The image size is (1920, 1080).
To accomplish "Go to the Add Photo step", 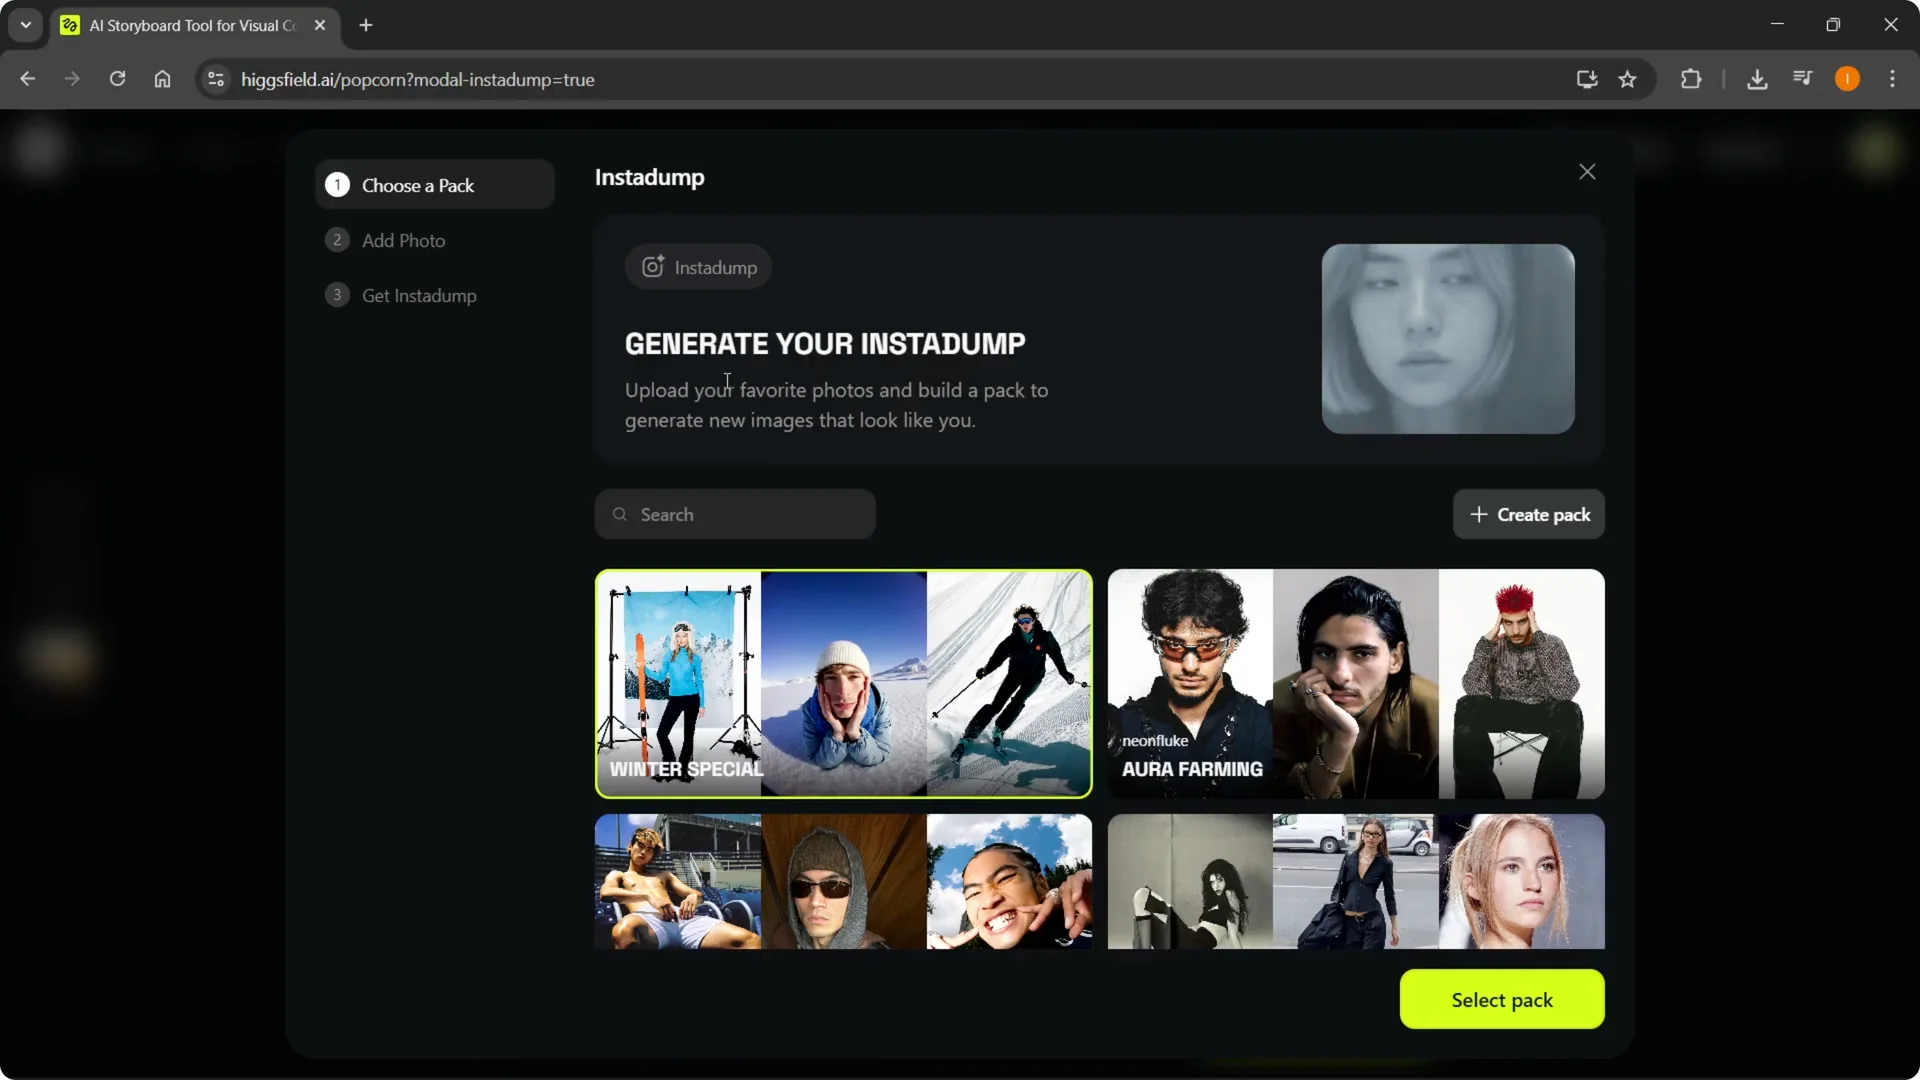I will [x=403, y=240].
